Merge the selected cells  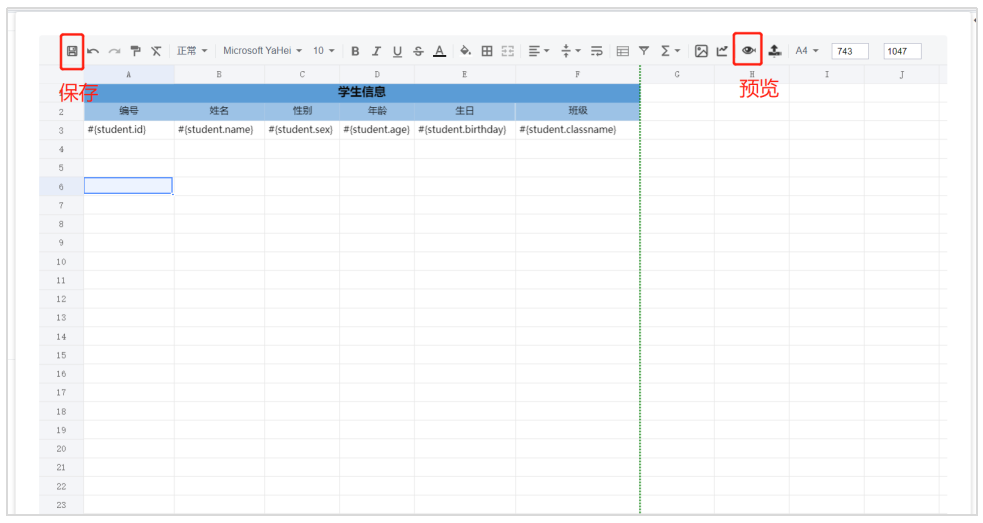pyautogui.click(x=508, y=51)
